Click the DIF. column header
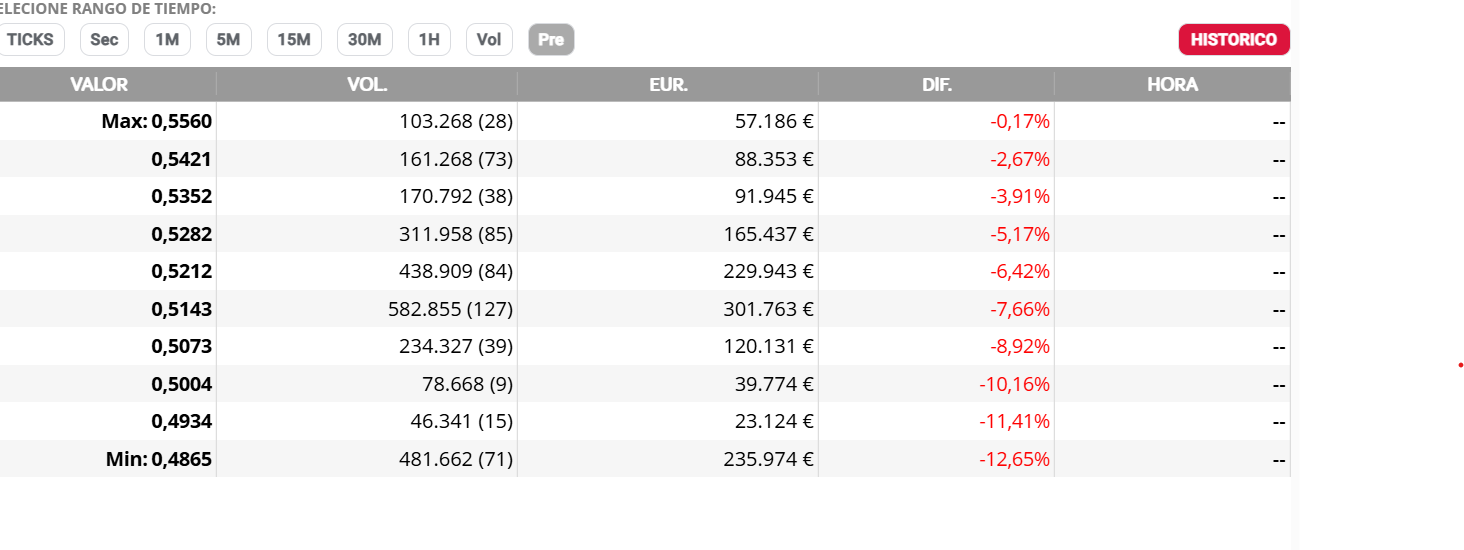Viewport: 1464px width, 550px height. click(x=937, y=85)
